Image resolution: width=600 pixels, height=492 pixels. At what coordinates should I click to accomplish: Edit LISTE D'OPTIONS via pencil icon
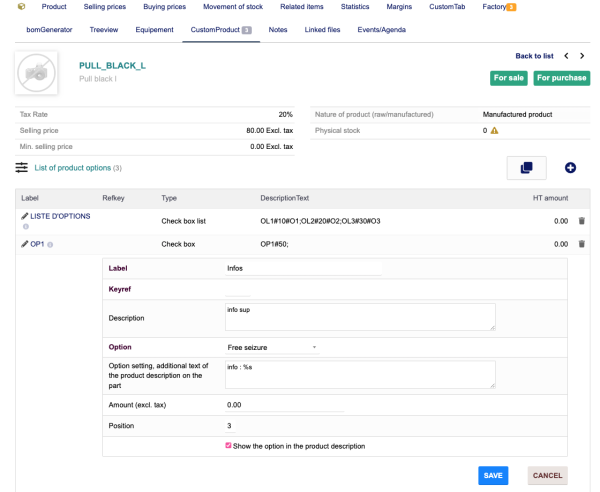click(25, 216)
